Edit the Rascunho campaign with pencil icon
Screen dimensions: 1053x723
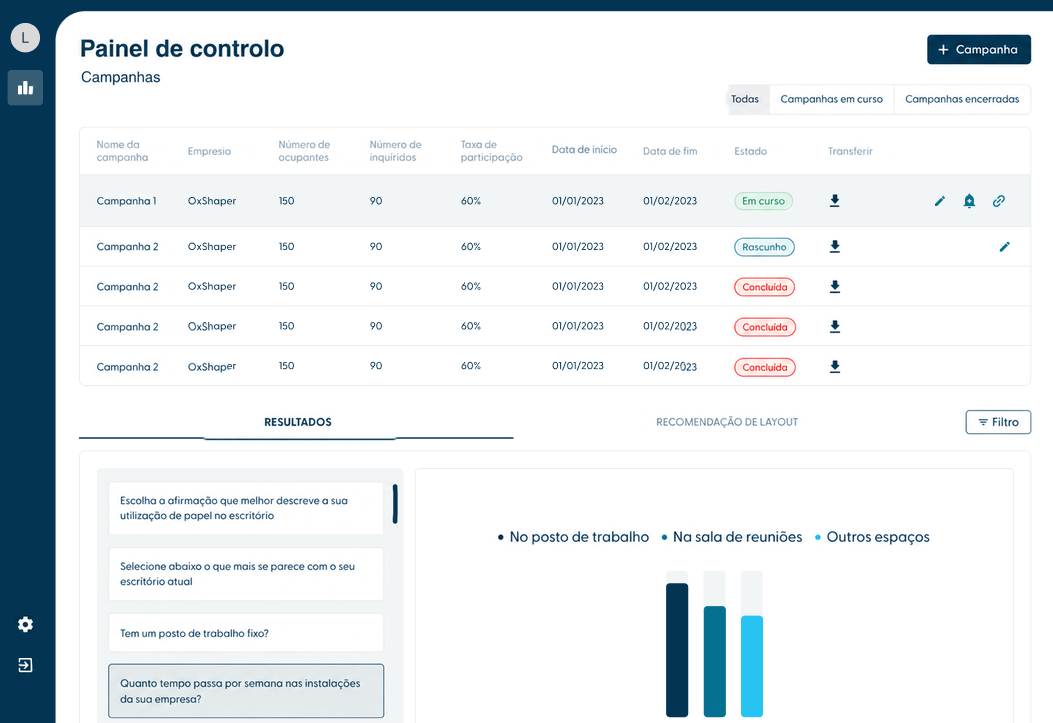click(x=1005, y=247)
